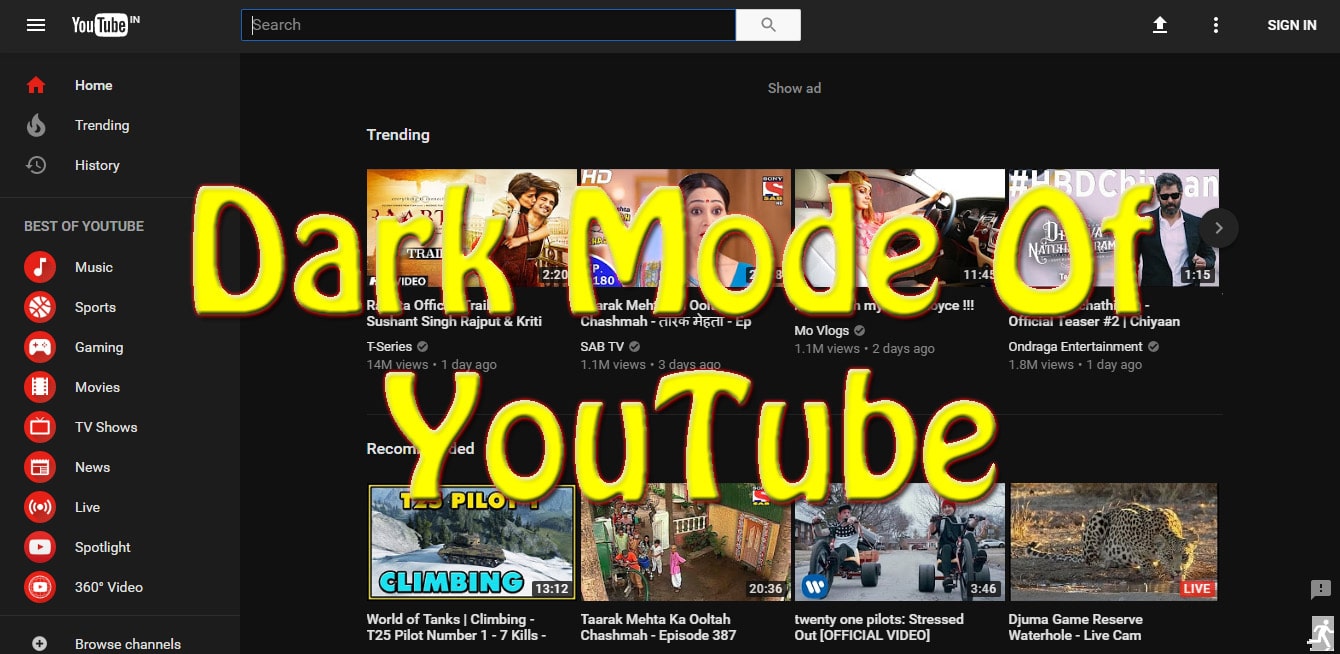
Task: Visit the Ondraga Entertainment channel link
Action: 1075,347
